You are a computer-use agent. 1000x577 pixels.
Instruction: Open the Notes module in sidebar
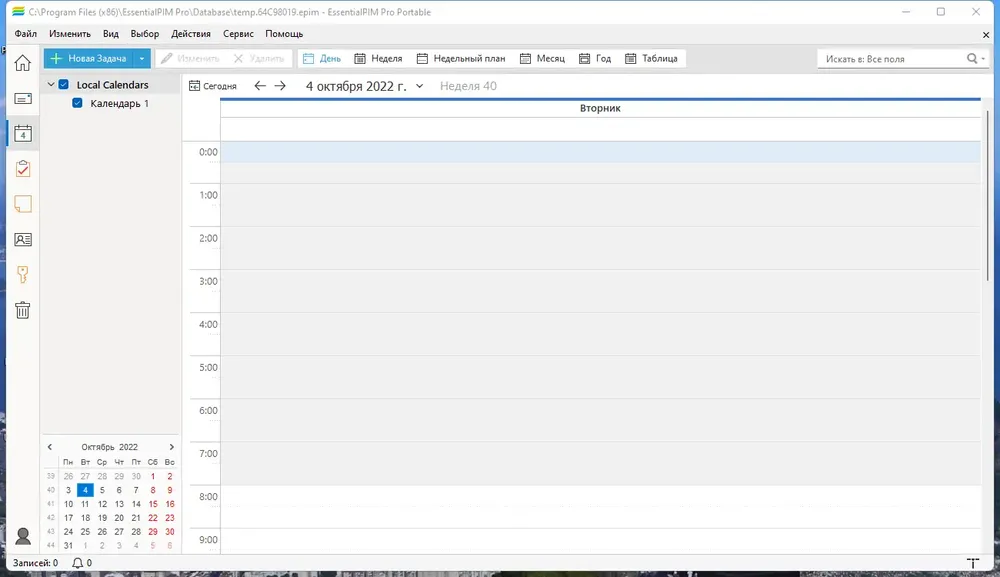[x=22, y=204]
